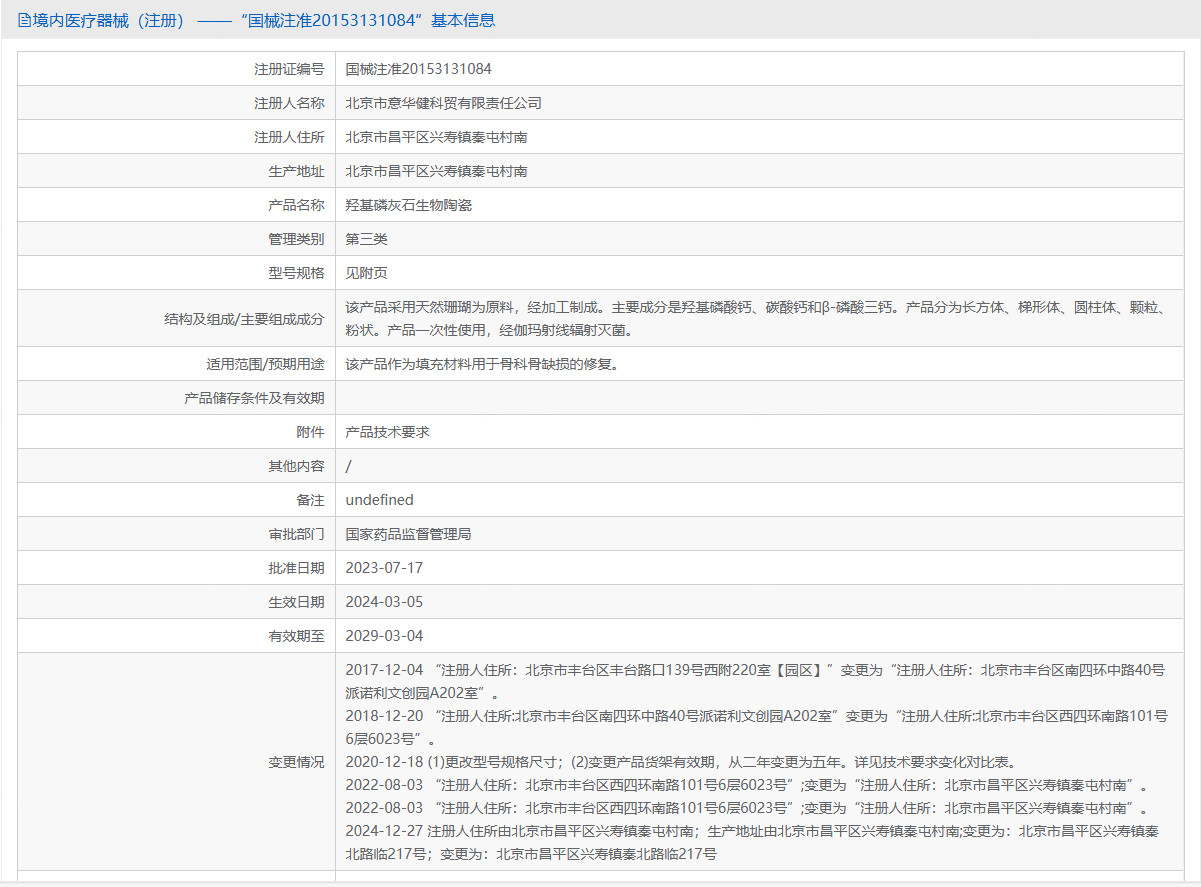Click the 产品技术要求 attachment entry

coord(387,432)
